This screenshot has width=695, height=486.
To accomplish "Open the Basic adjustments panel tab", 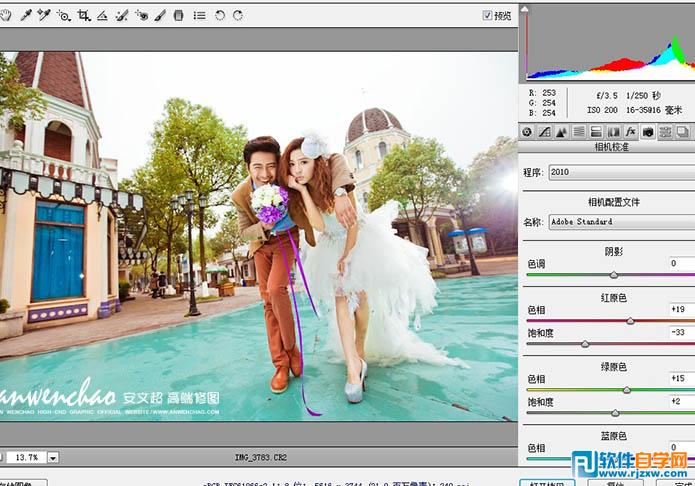I will (528, 132).
